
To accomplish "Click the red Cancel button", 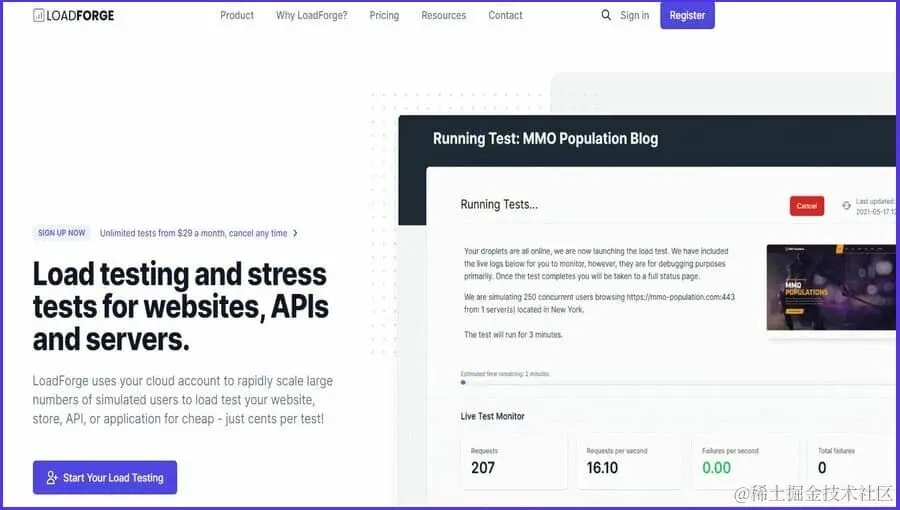I will (x=806, y=206).
